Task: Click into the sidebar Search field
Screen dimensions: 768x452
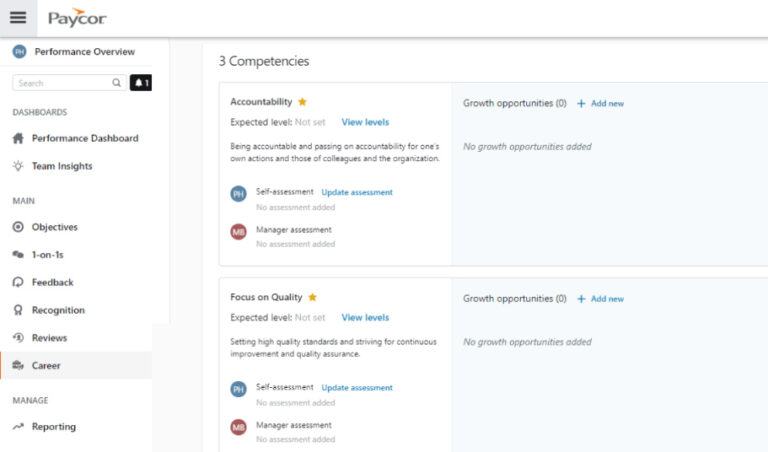Action: coord(70,83)
